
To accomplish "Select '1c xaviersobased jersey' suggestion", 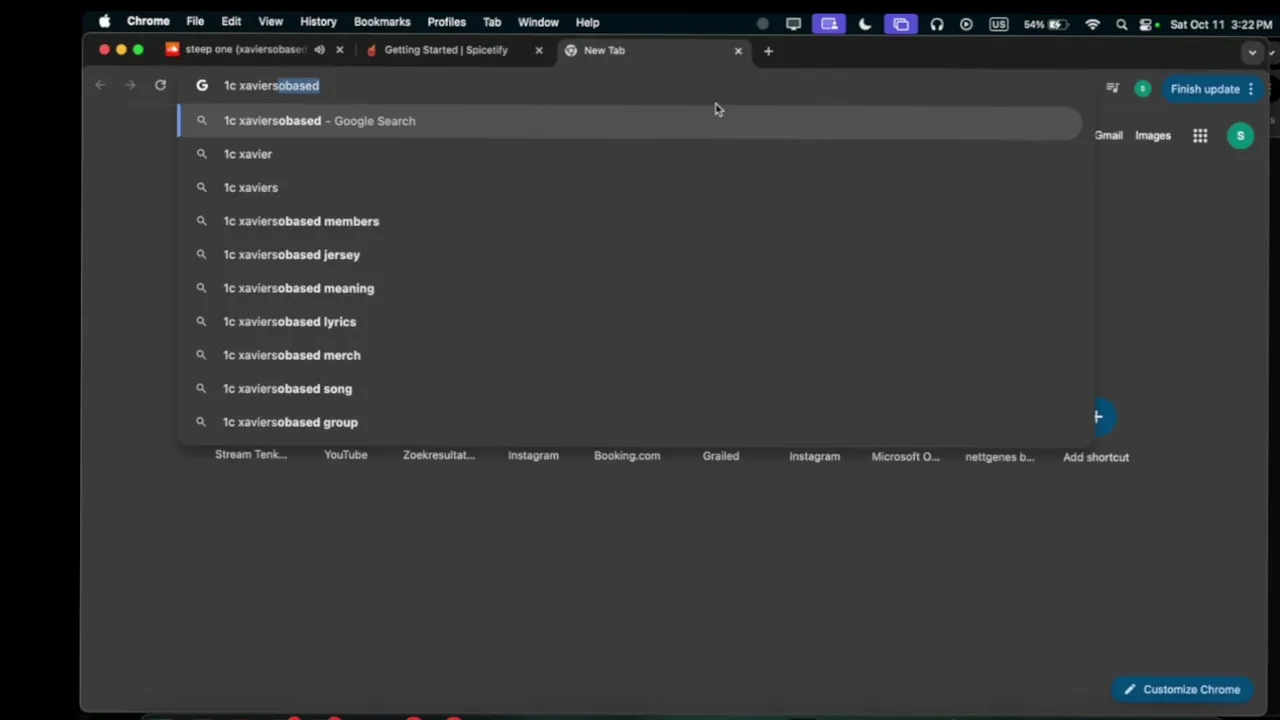I will coord(630,254).
